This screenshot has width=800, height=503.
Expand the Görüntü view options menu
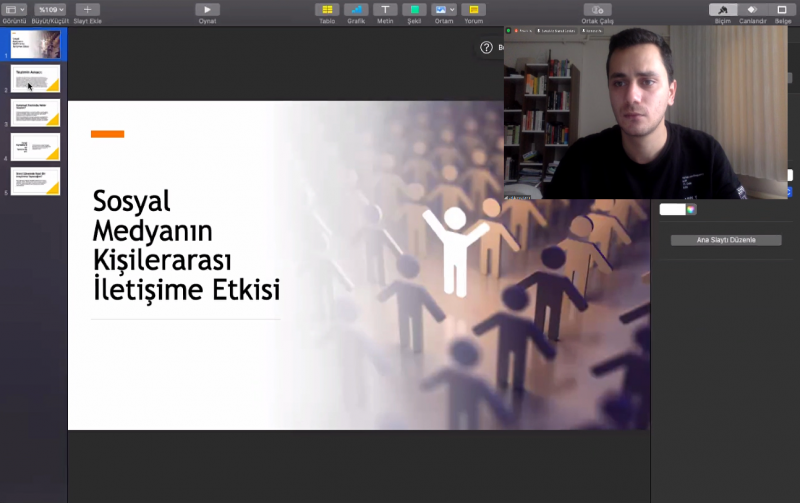tap(14, 10)
